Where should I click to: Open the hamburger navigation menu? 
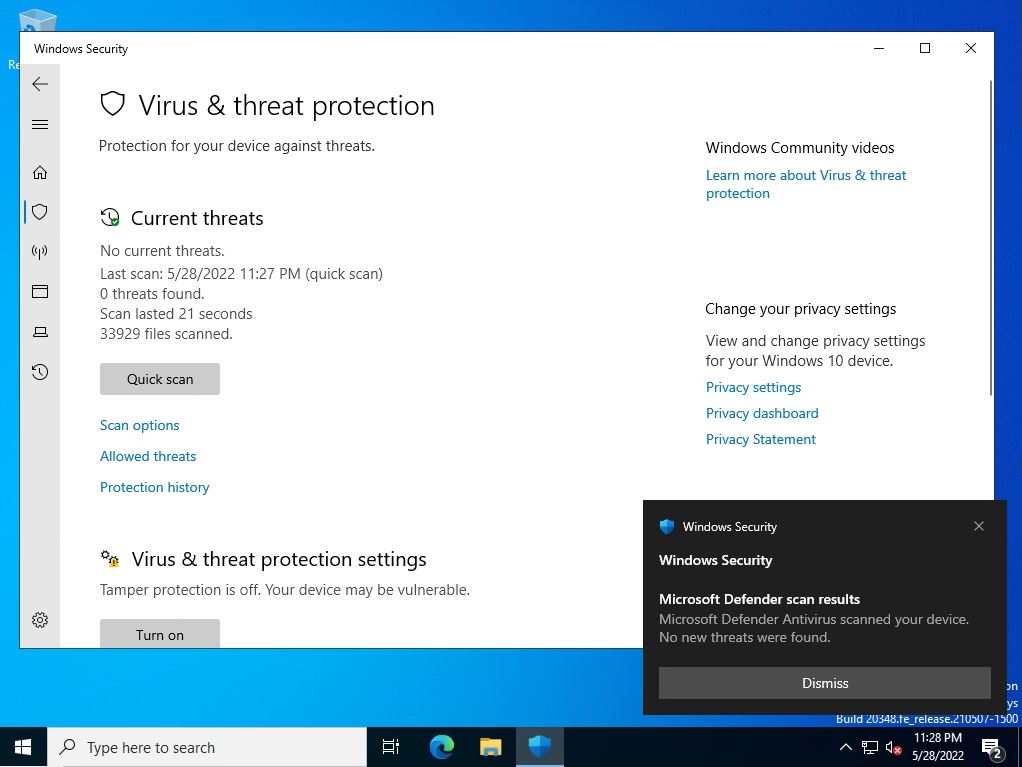40,124
